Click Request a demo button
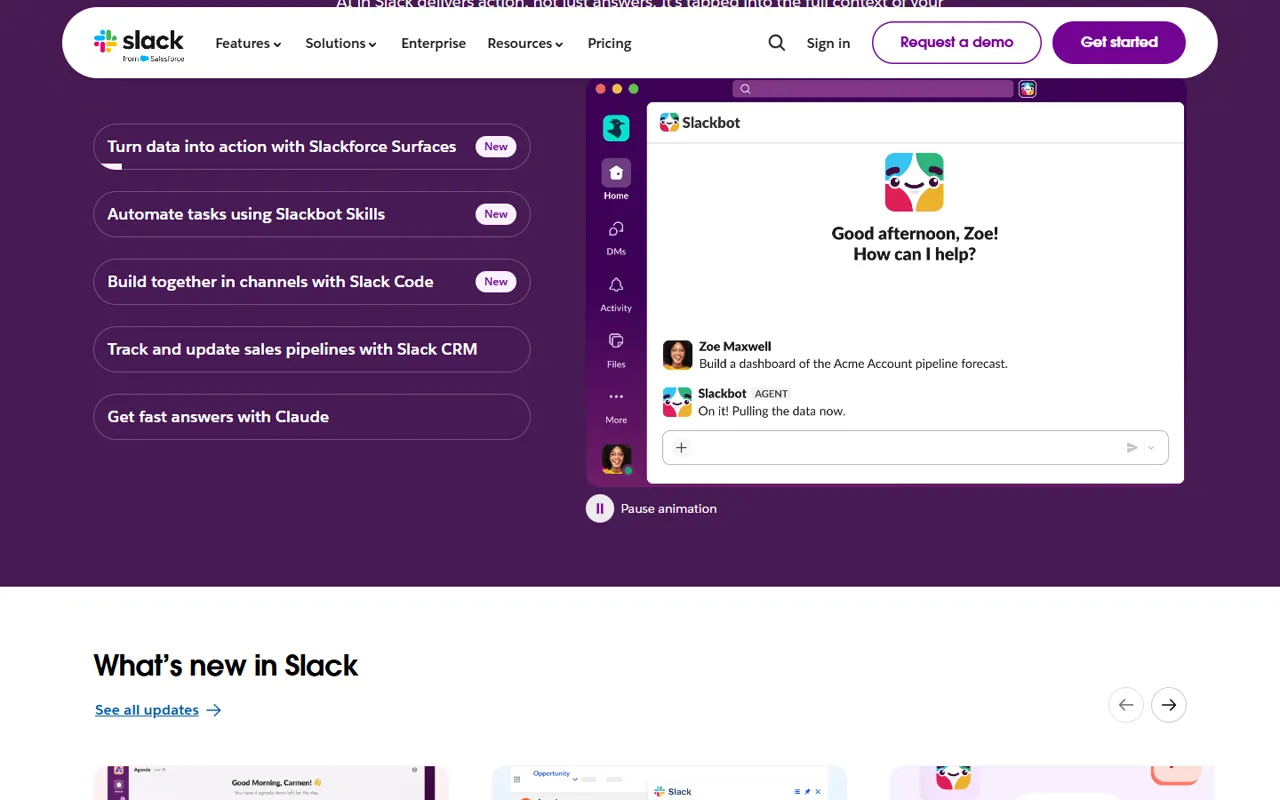 [957, 43]
